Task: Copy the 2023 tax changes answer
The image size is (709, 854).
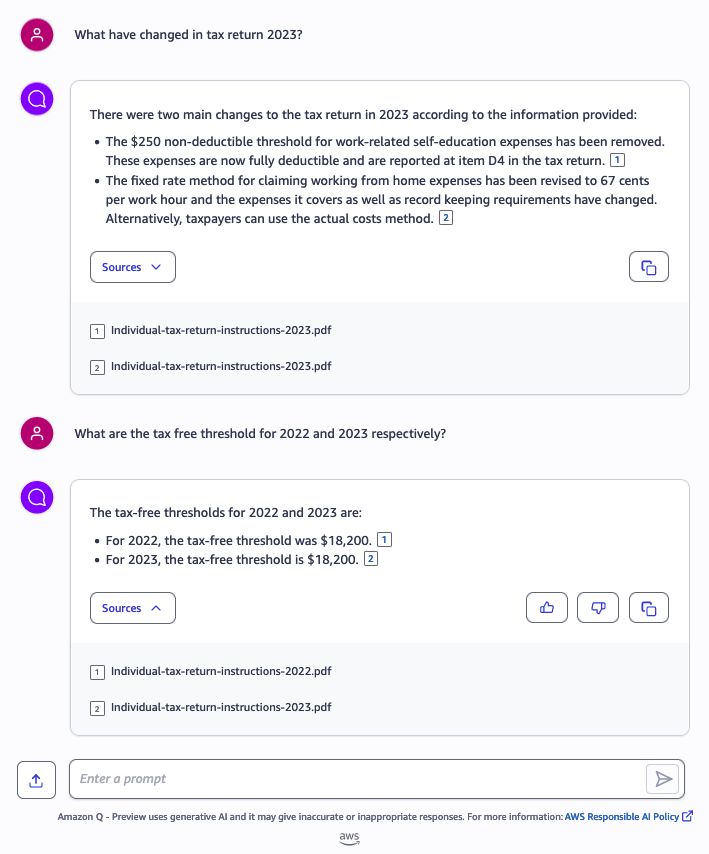Action: click(649, 267)
